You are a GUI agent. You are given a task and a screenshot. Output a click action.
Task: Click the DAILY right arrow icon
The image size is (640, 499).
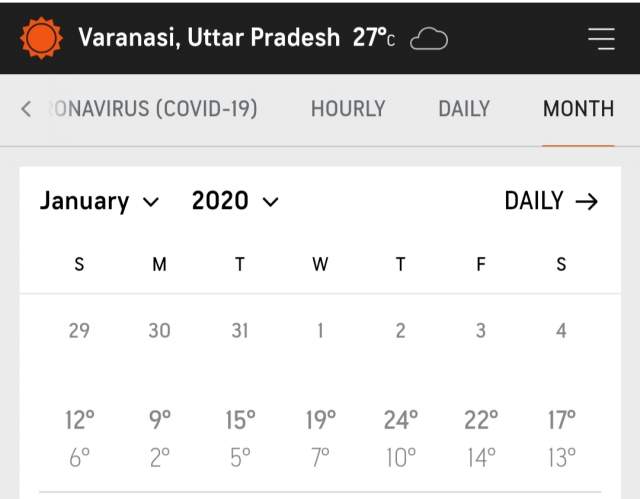(x=587, y=201)
